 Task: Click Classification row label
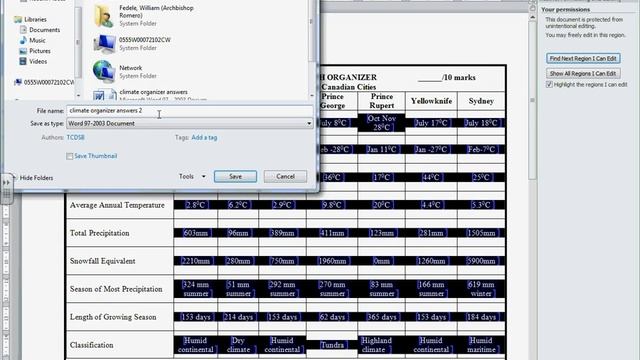click(91, 345)
